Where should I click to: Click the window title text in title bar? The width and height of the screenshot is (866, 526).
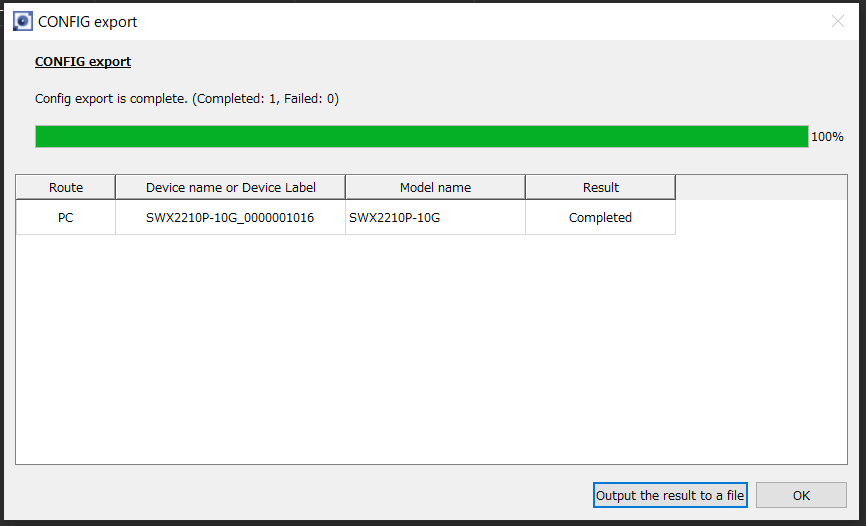(x=88, y=21)
